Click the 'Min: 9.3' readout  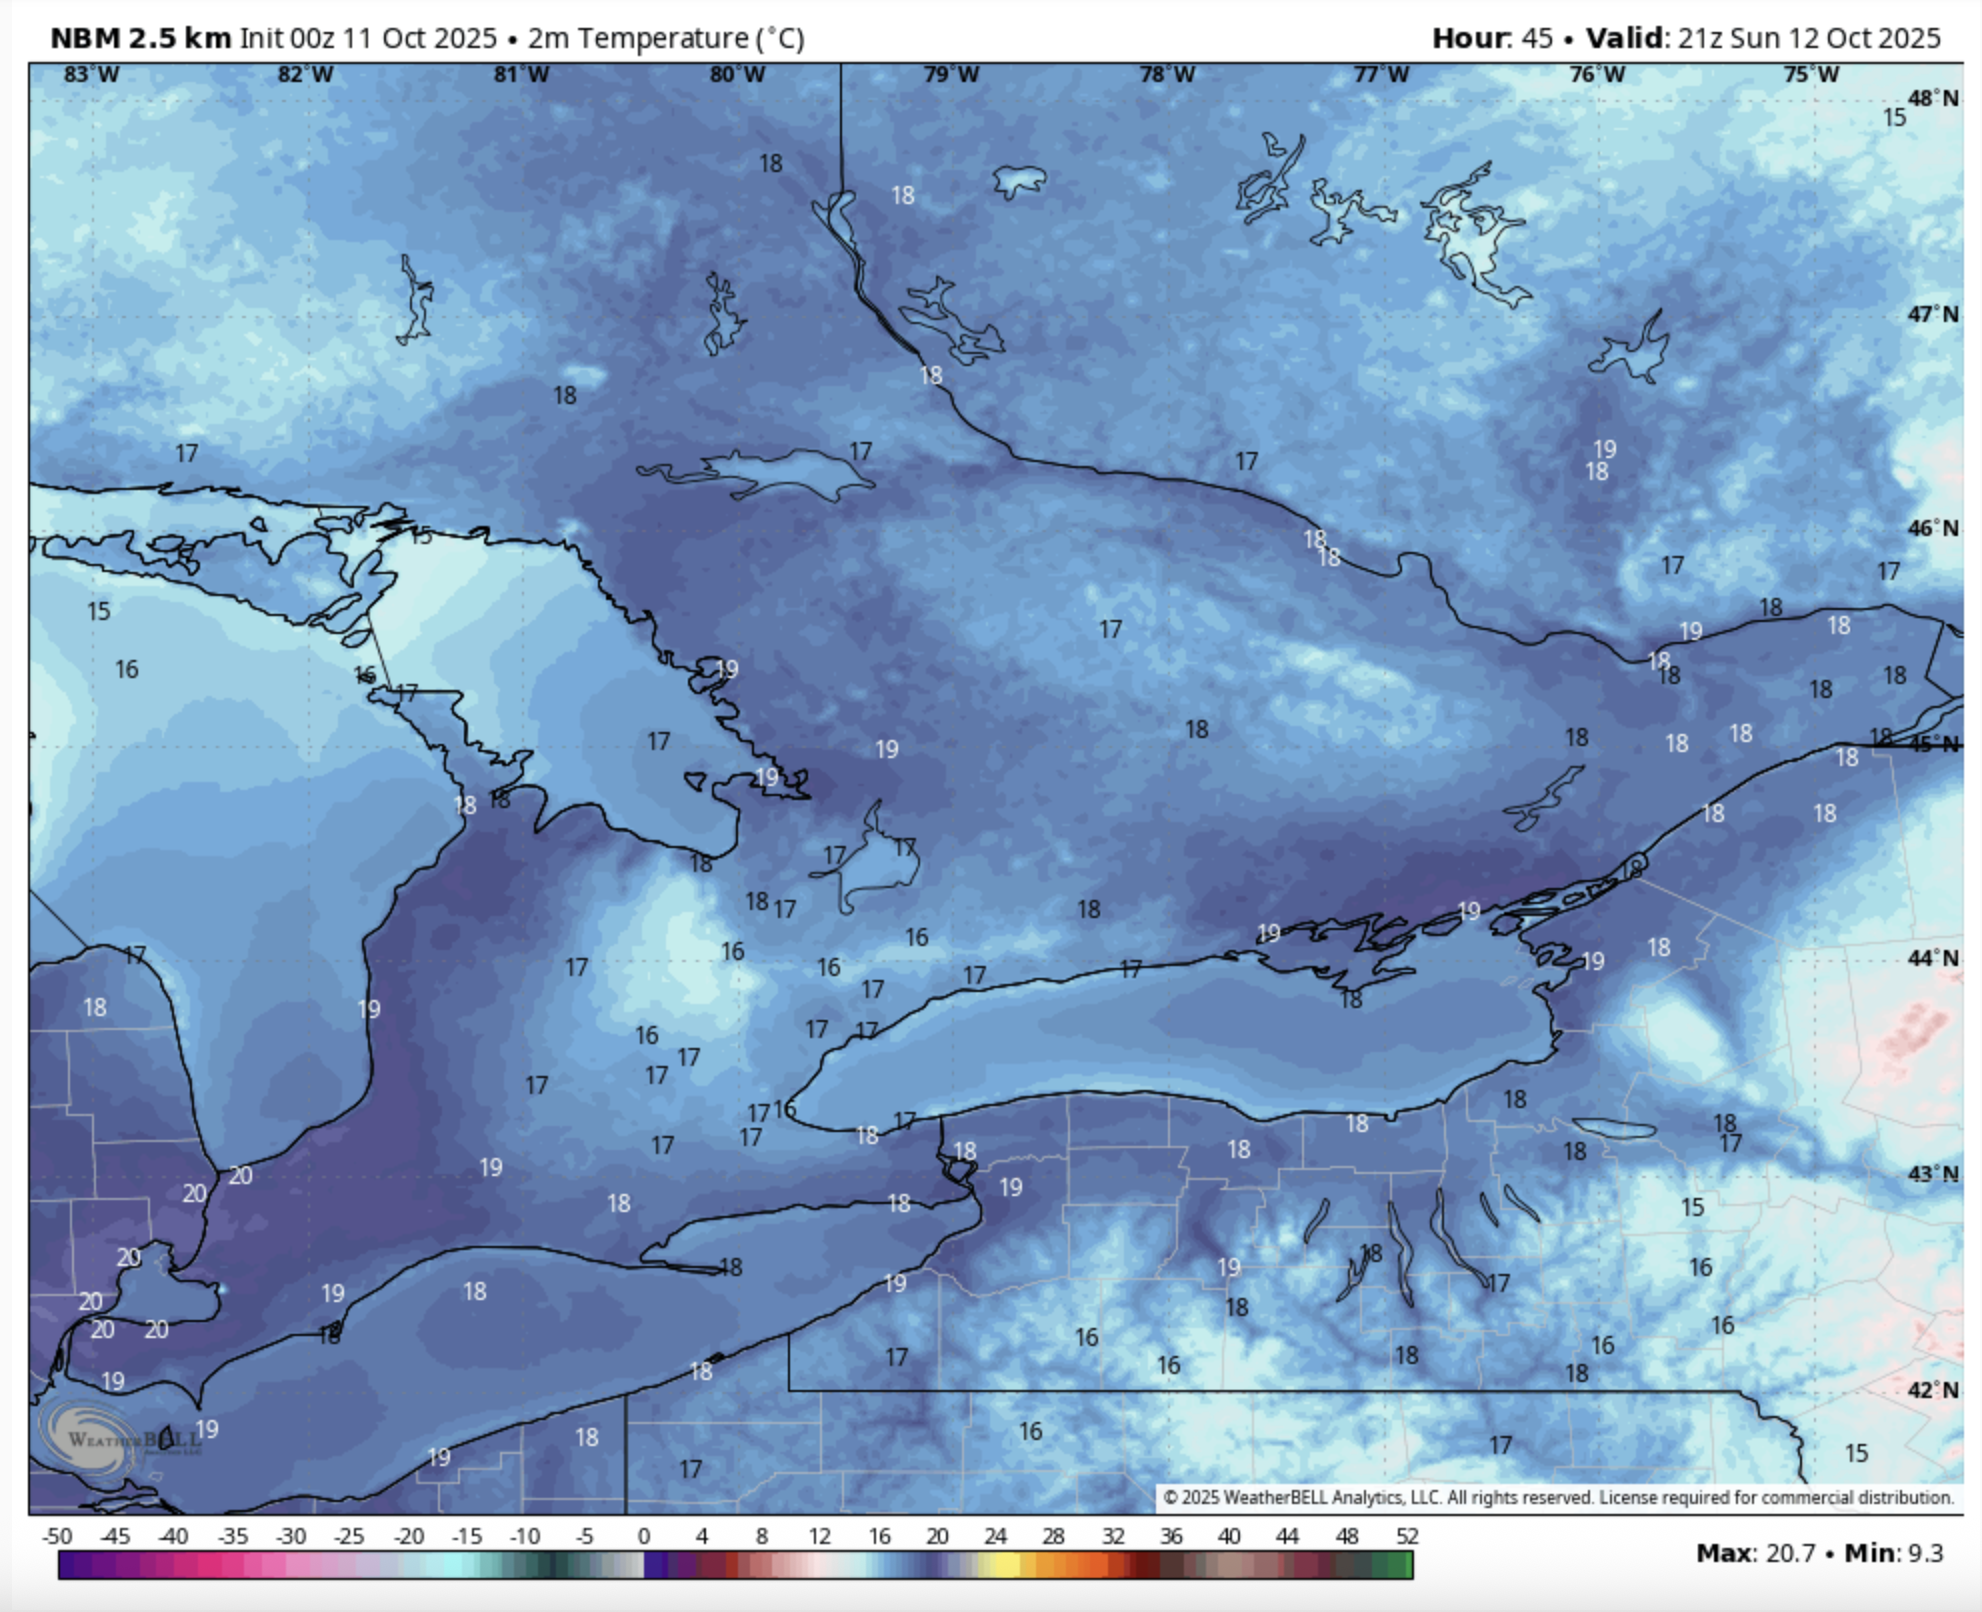[x=1893, y=1553]
